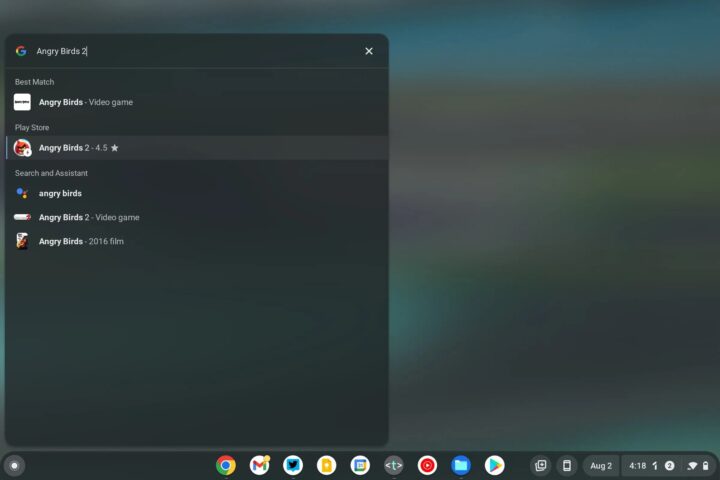Clear the search text with X button
Viewport: 720px width, 480px height.
click(x=369, y=51)
